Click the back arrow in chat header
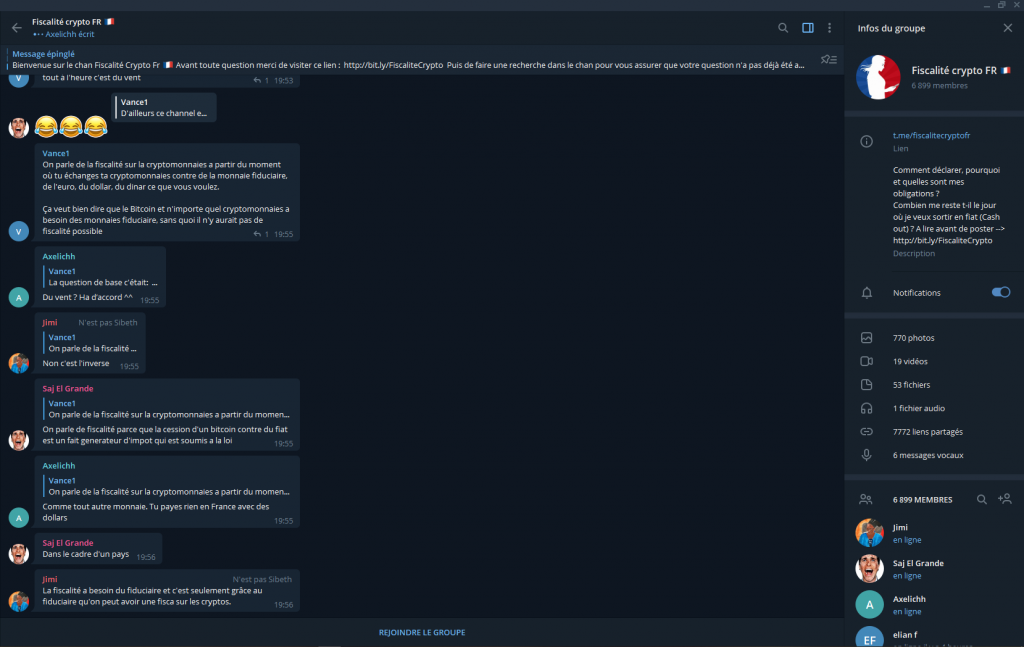 point(16,28)
